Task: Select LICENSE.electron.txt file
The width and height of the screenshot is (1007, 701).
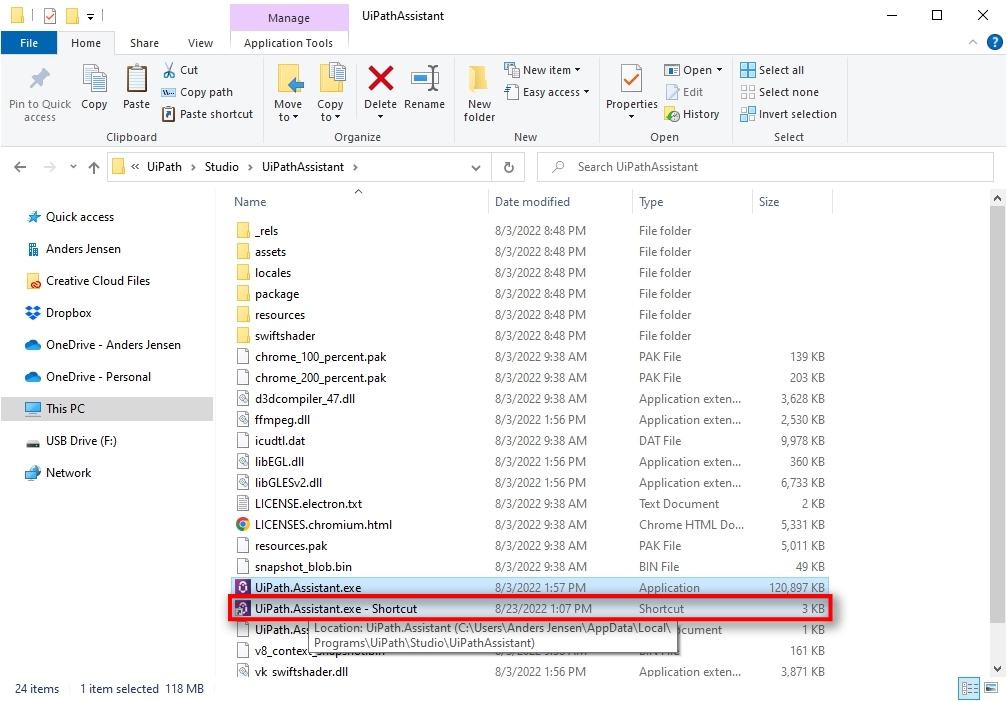Action: [x=530, y=504]
